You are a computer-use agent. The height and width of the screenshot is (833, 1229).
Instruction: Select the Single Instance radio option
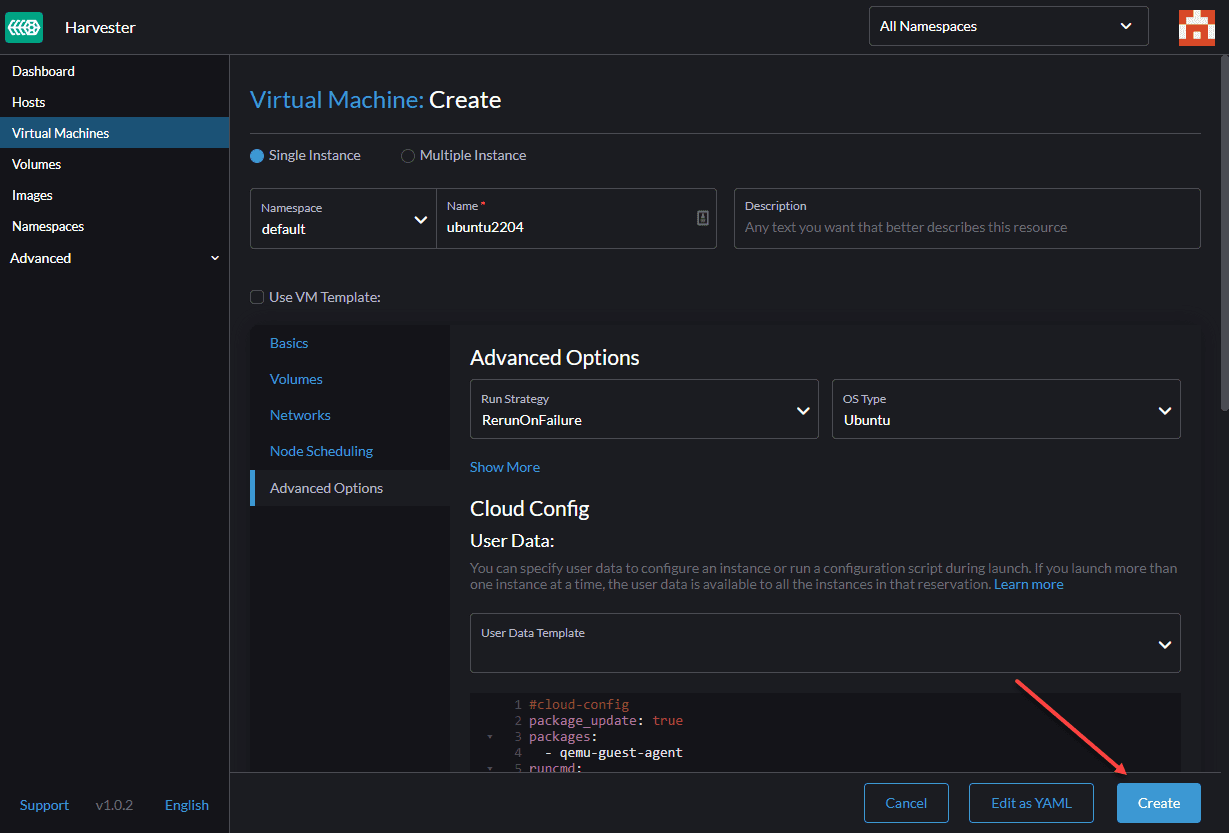tap(257, 156)
